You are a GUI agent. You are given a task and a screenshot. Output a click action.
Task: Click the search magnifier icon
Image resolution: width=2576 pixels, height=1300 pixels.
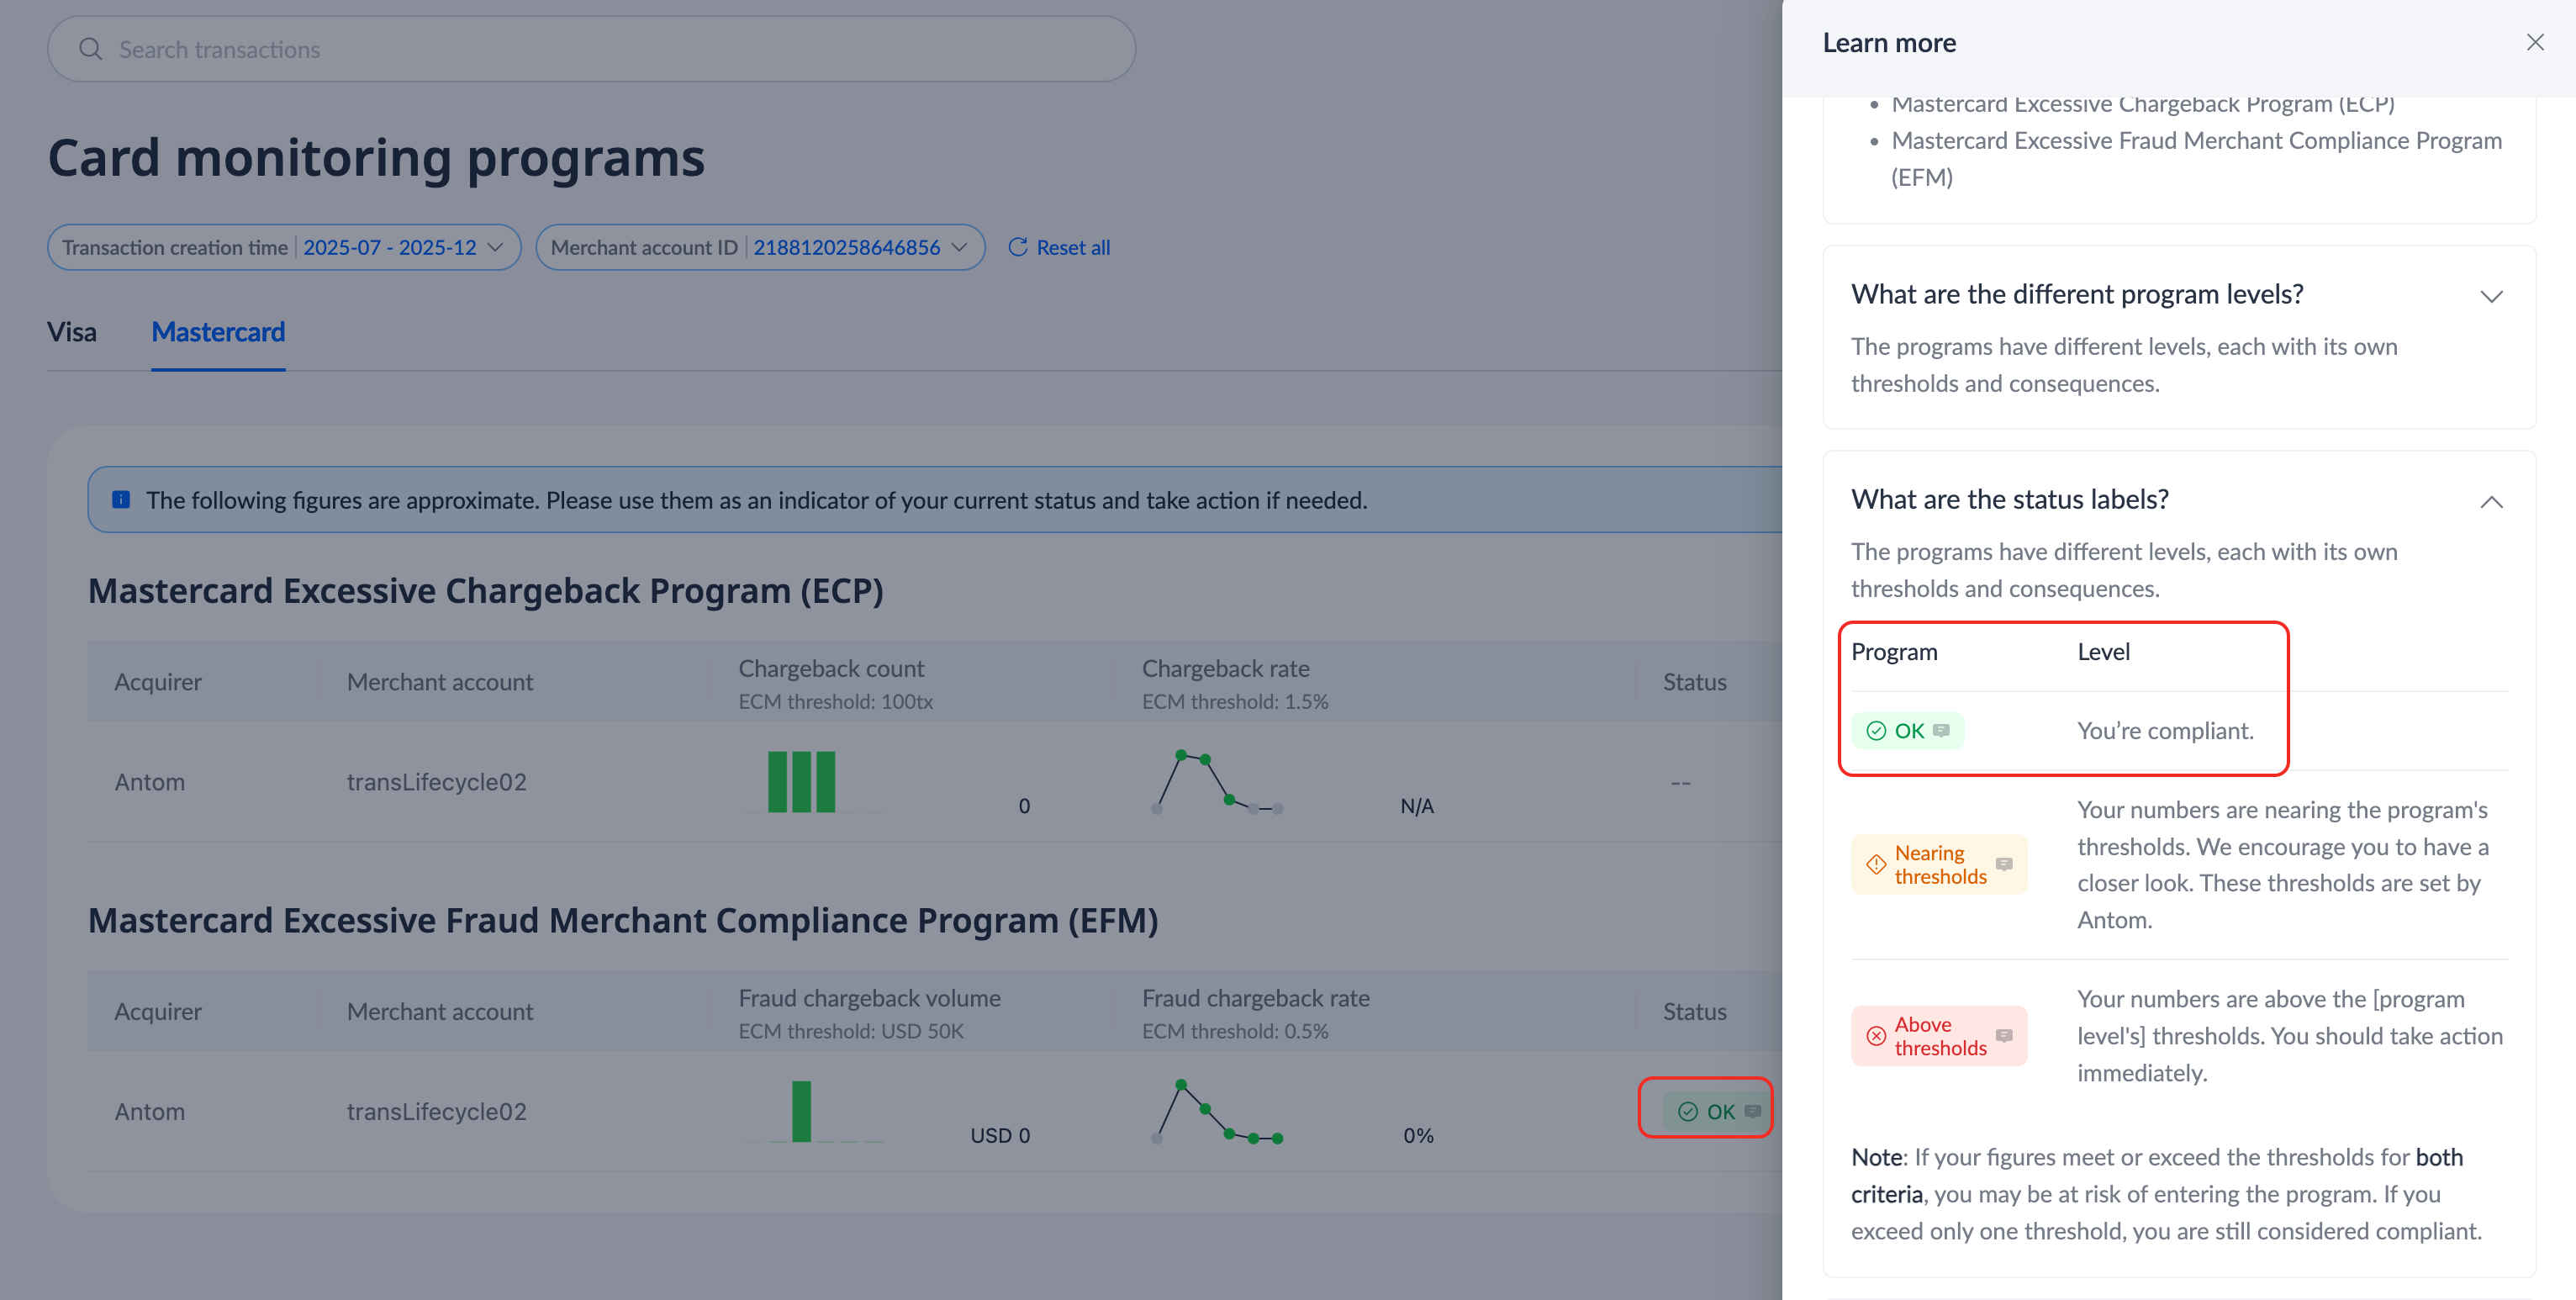pos(90,49)
